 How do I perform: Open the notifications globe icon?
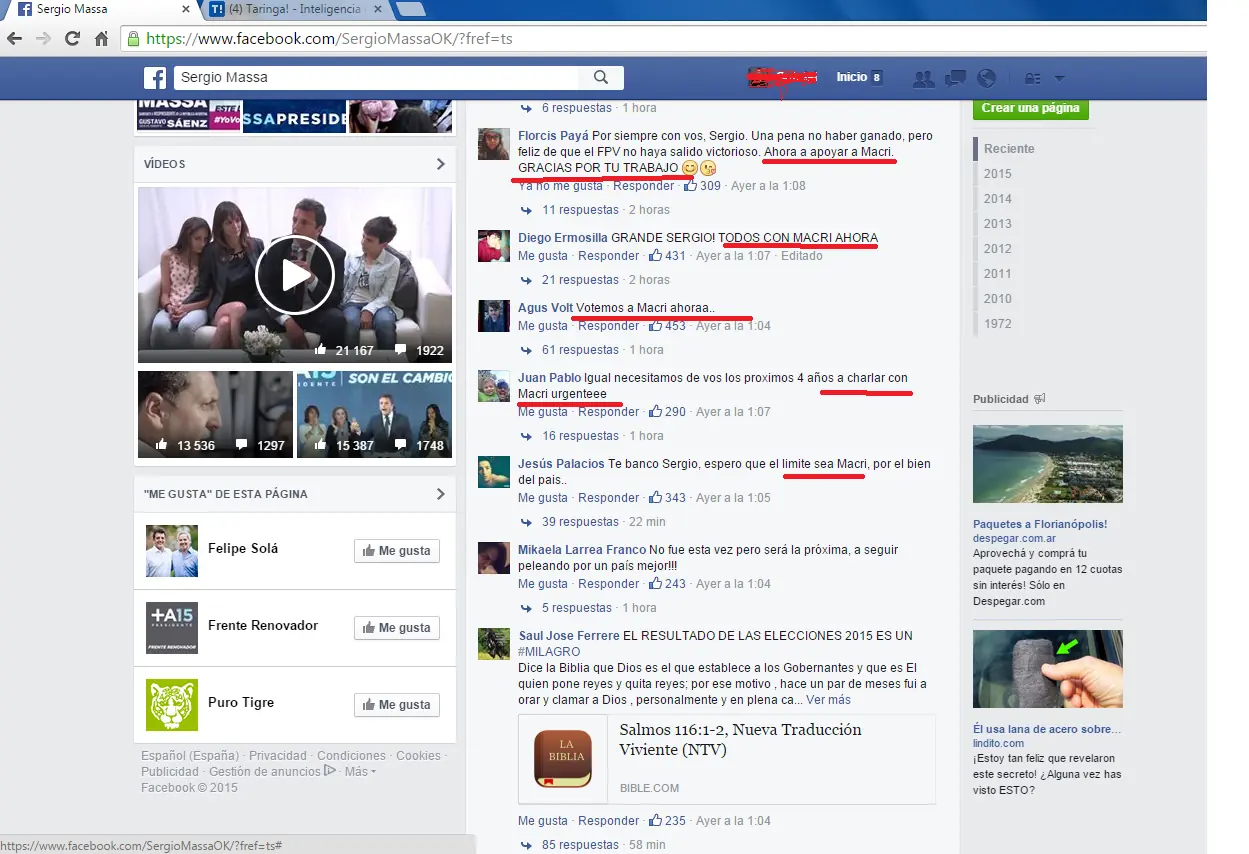coord(986,78)
